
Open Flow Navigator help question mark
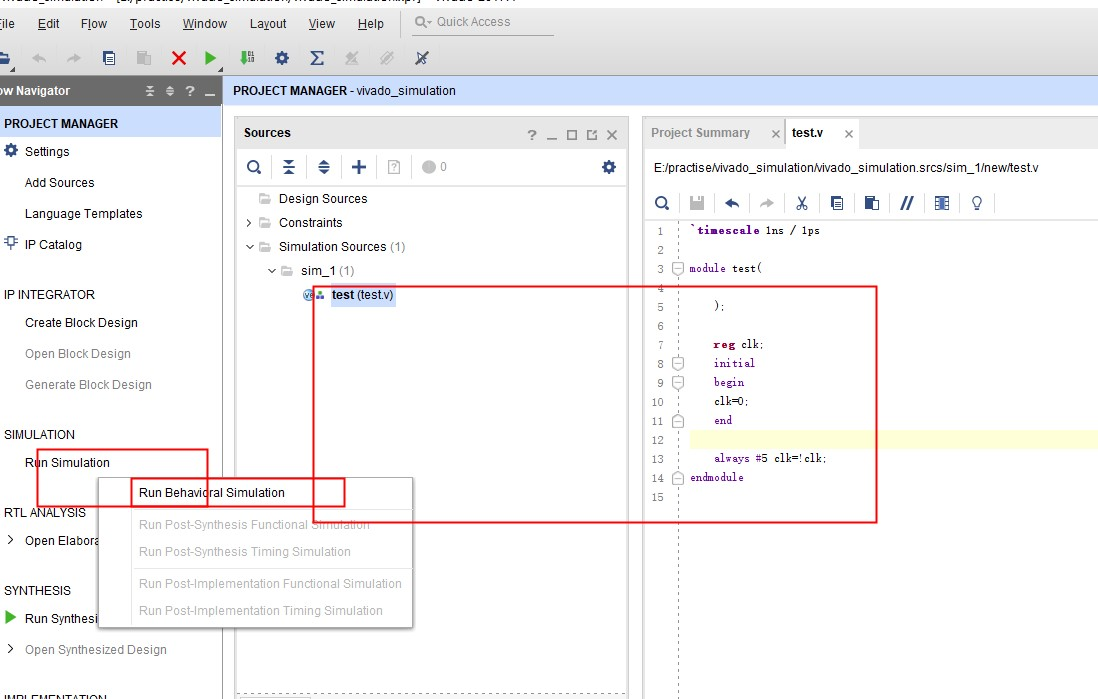[190, 91]
